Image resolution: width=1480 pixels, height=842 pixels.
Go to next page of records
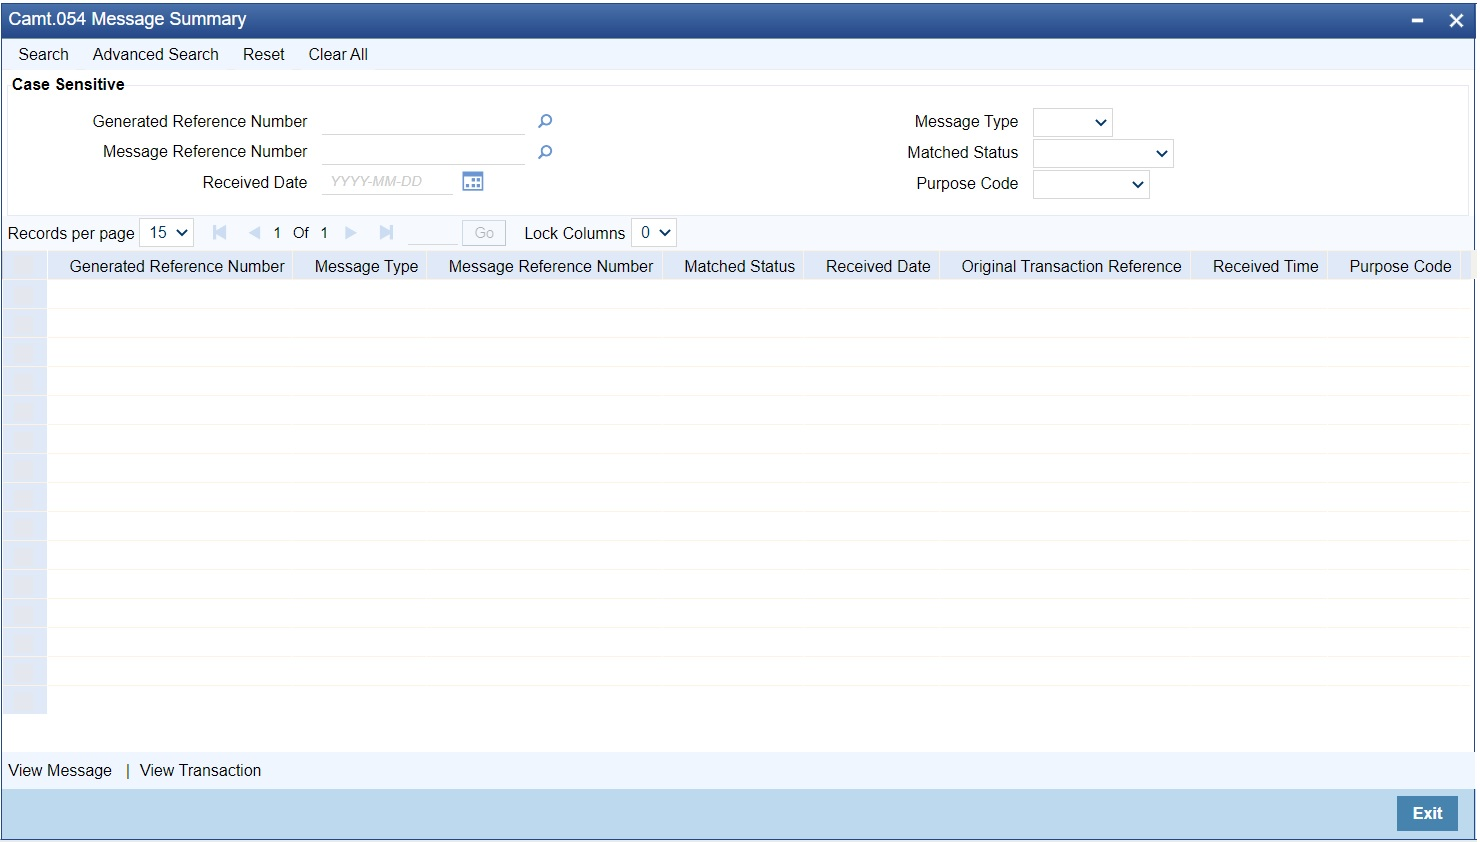point(351,233)
